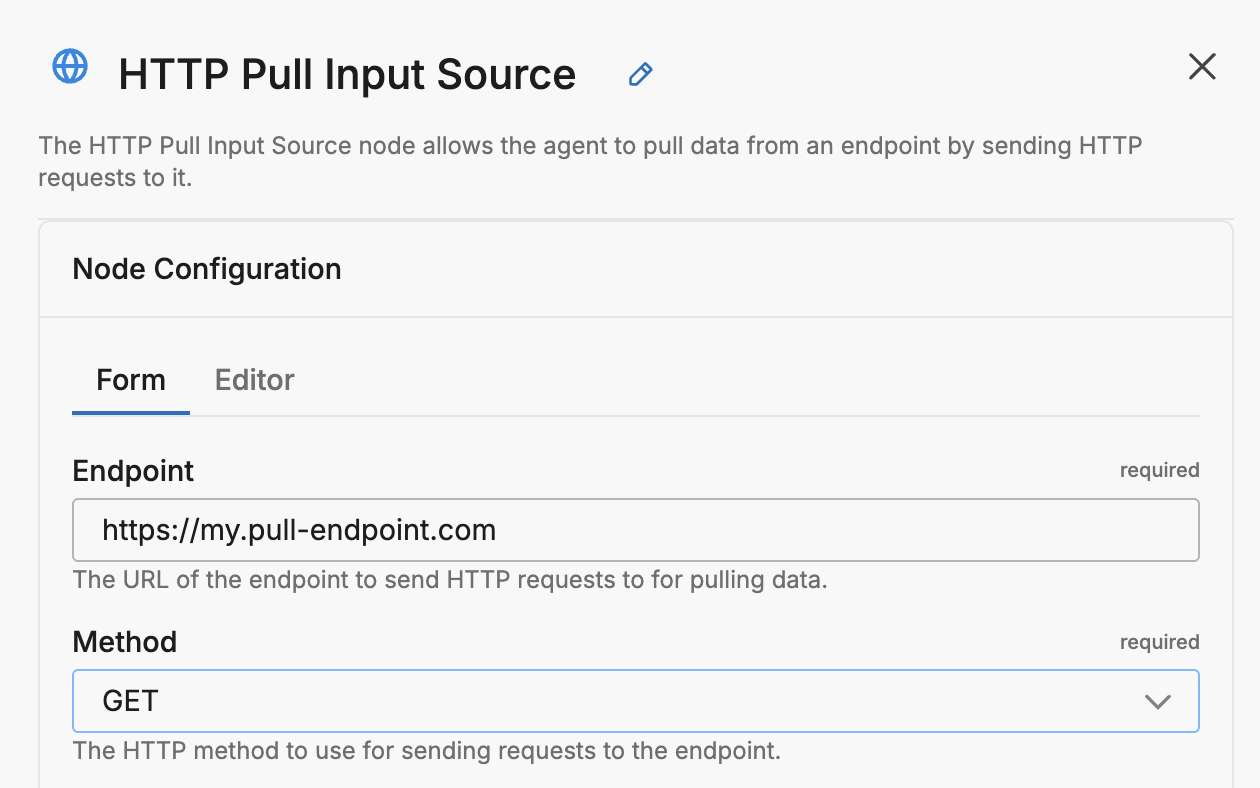Click the Method help text about the HTTP method
1260x788 pixels.
(427, 751)
